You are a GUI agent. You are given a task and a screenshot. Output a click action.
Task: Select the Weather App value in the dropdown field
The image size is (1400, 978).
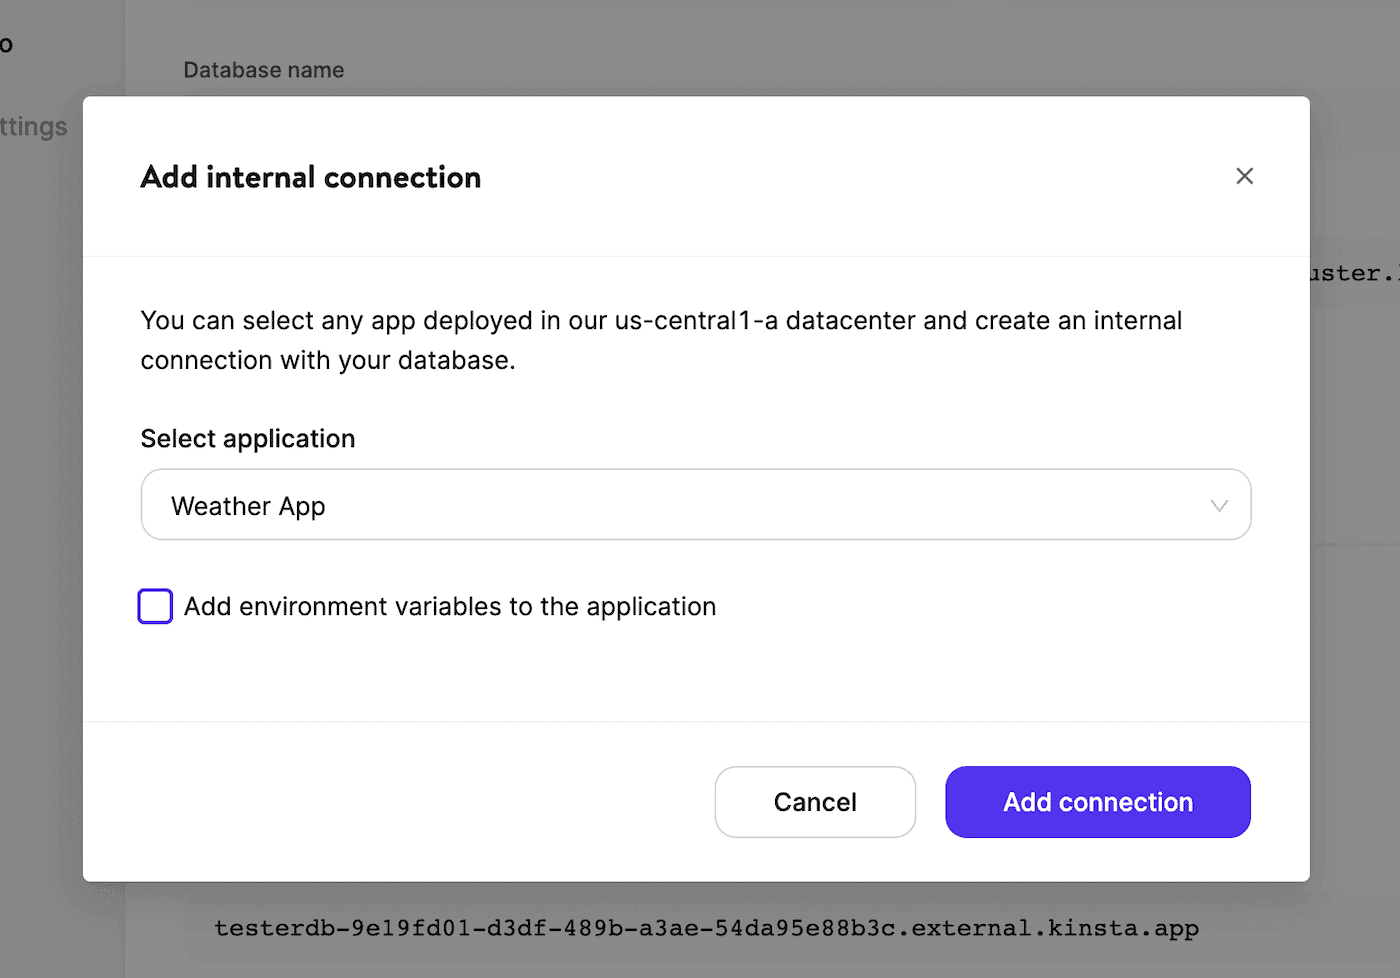[248, 505]
